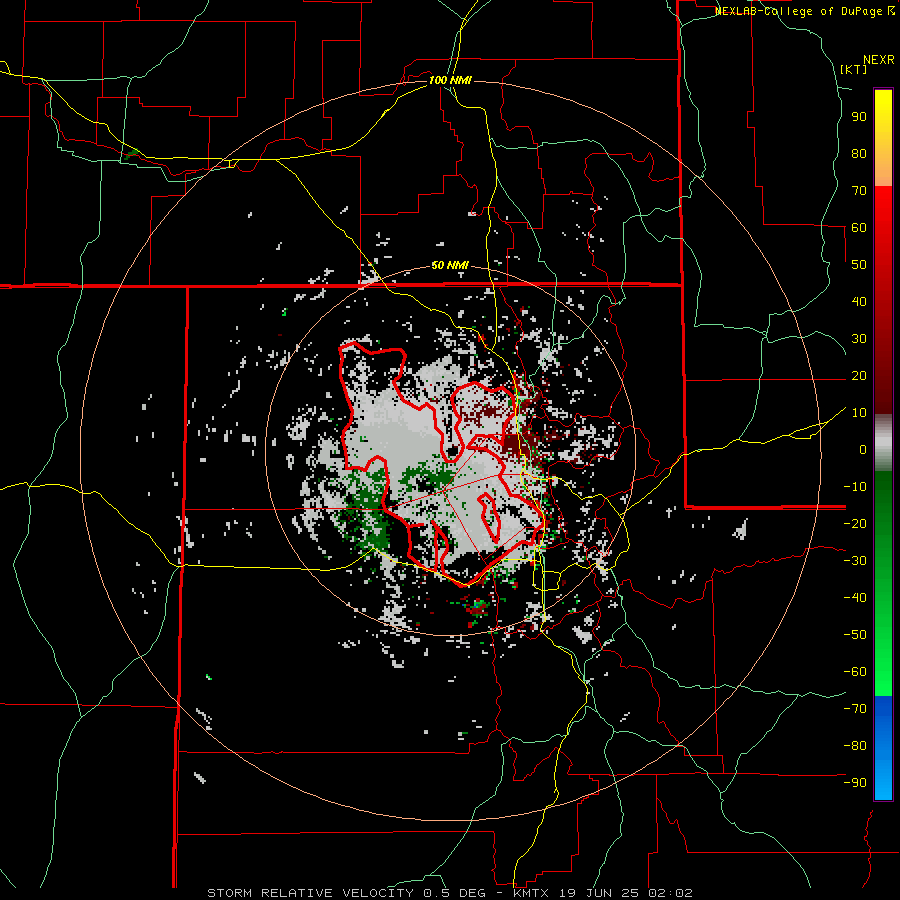Image resolution: width=900 pixels, height=900 pixels.
Task: Click the NEXLAB-College of DuPage credit text
Action: [801, 11]
